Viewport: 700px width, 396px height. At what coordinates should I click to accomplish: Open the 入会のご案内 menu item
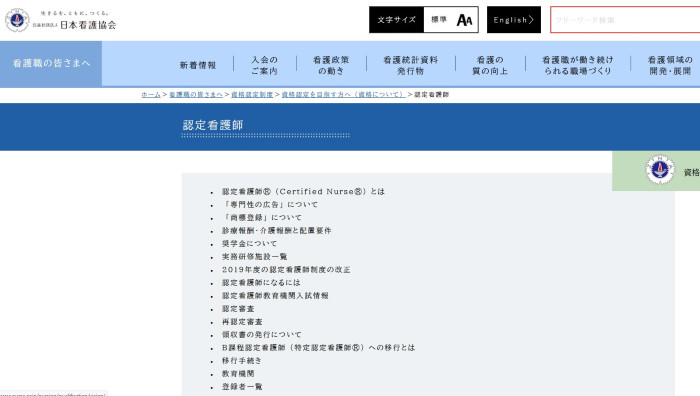[265, 65]
